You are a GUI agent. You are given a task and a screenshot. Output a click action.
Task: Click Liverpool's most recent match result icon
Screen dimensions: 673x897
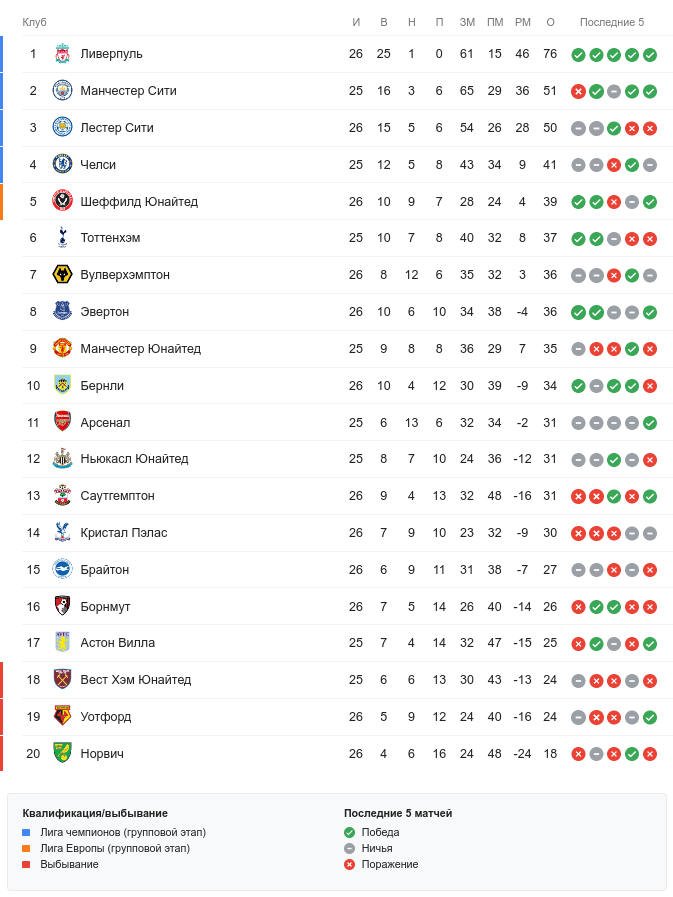[x=650, y=54]
